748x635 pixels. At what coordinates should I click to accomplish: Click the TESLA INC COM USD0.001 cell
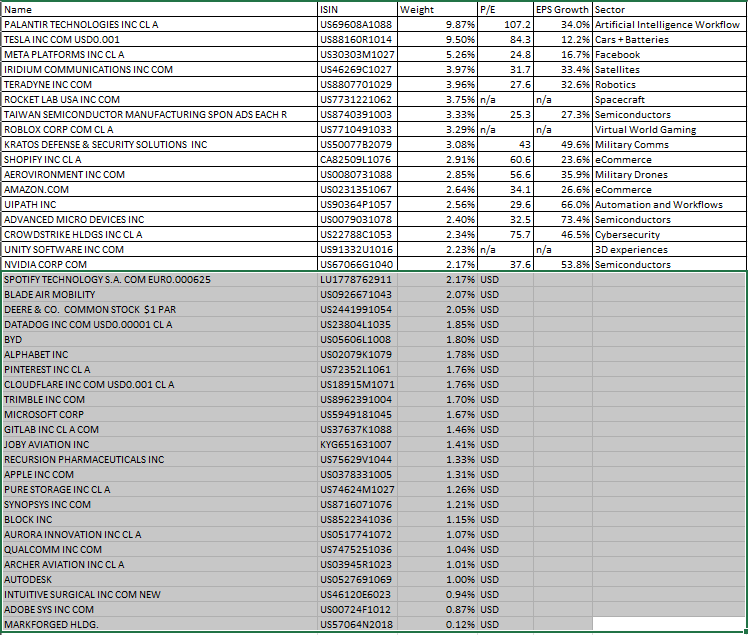(159, 40)
